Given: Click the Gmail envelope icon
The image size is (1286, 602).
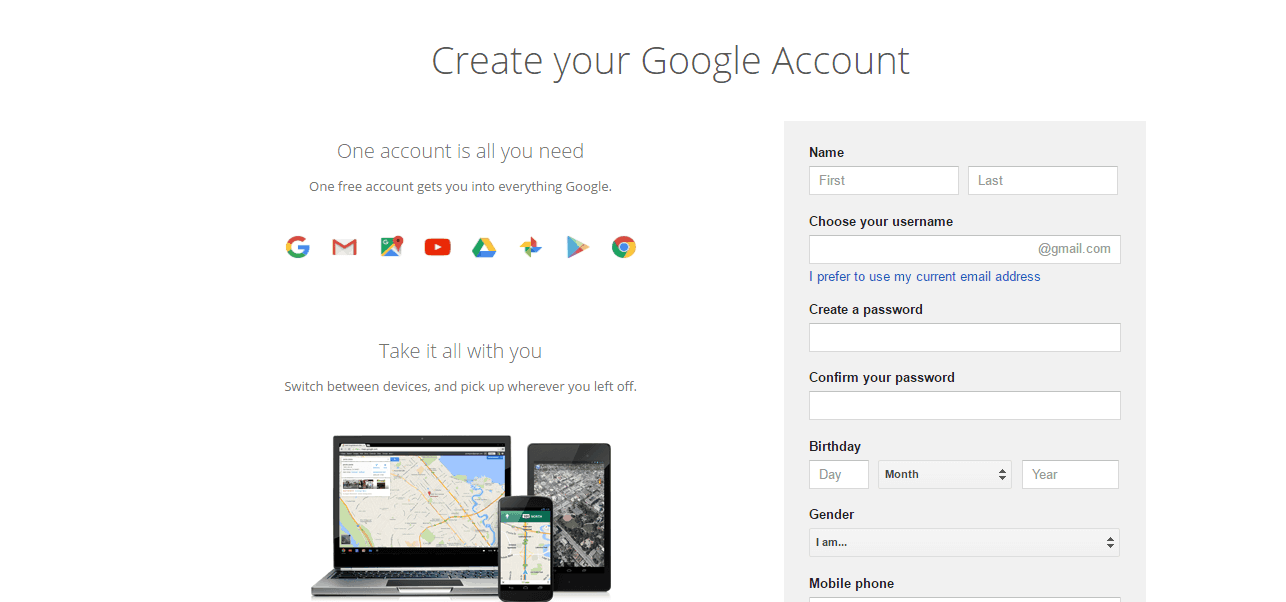Looking at the screenshot, I should tap(344, 247).
